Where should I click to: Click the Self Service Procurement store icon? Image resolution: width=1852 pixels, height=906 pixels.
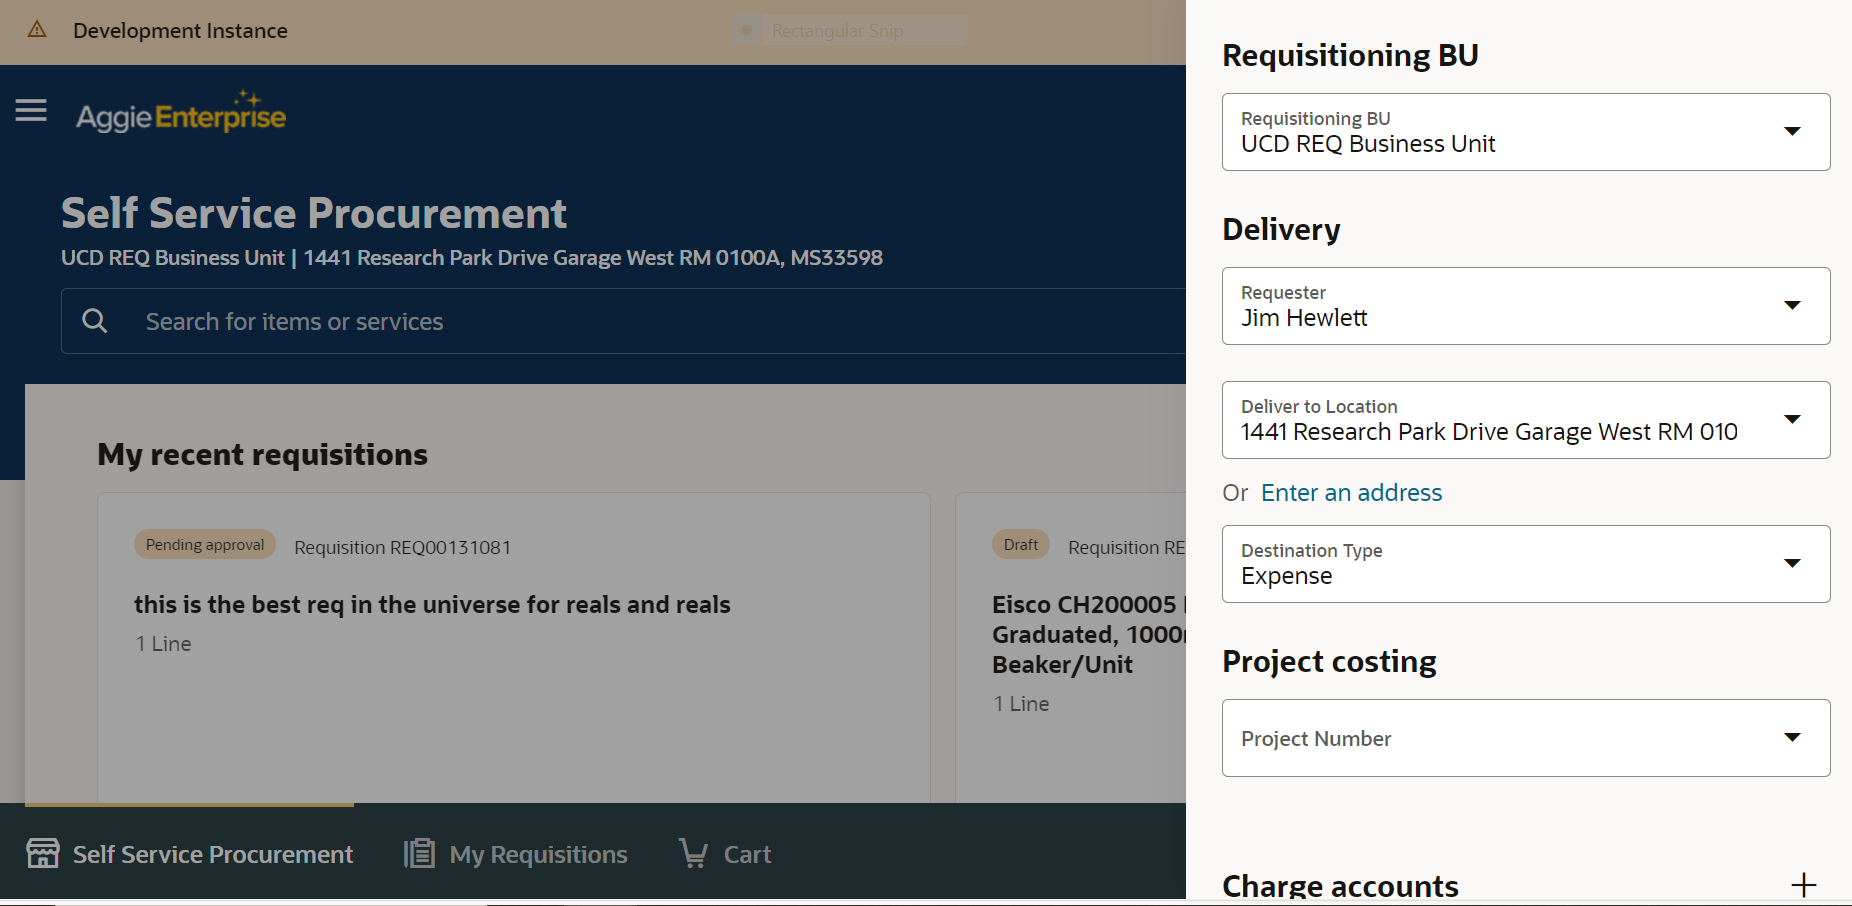tap(43, 853)
